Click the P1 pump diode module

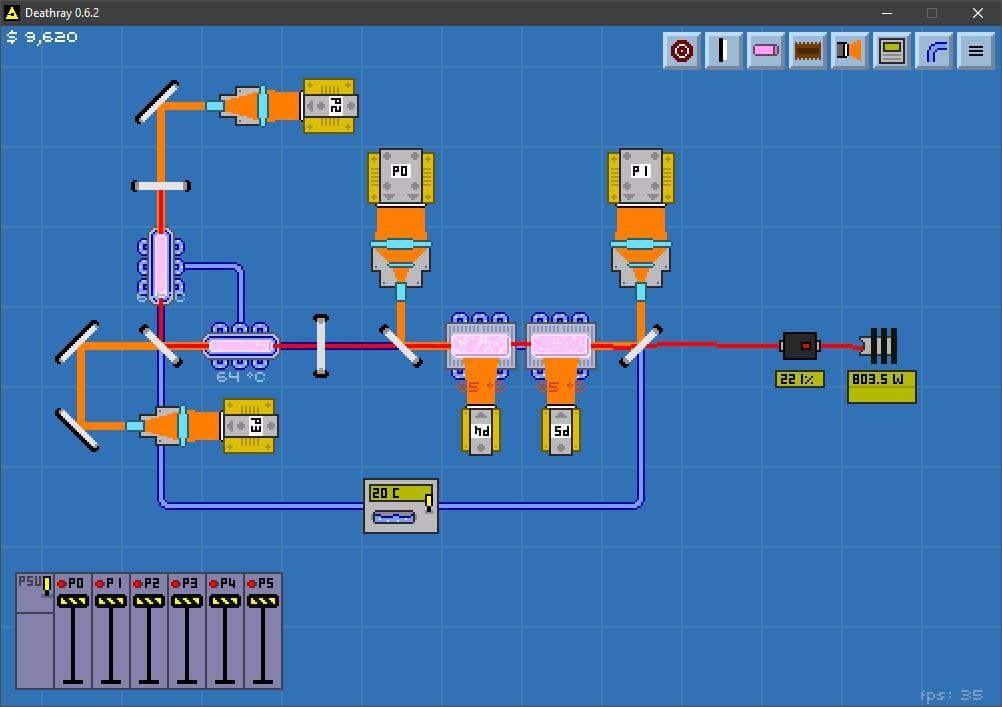click(640, 176)
